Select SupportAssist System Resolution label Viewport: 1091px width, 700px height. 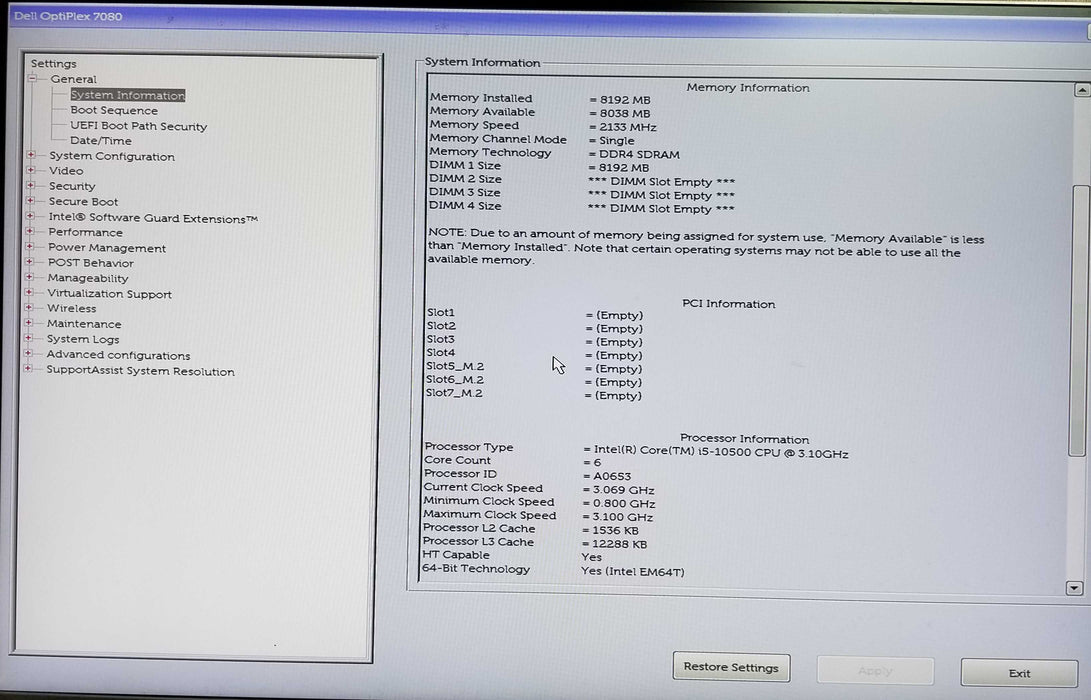point(140,371)
